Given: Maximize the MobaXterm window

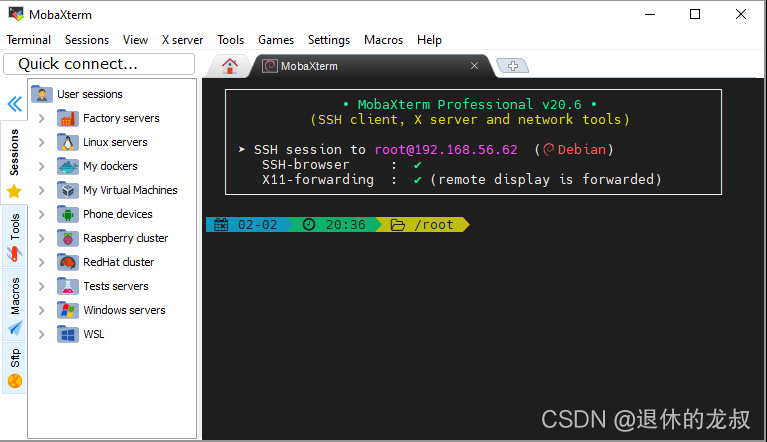Looking at the screenshot, I should [695, 14].
